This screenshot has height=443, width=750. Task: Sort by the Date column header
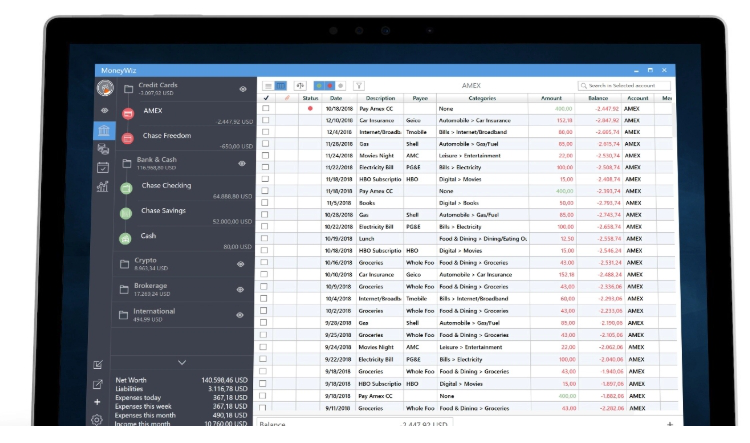tap(336, 98)
